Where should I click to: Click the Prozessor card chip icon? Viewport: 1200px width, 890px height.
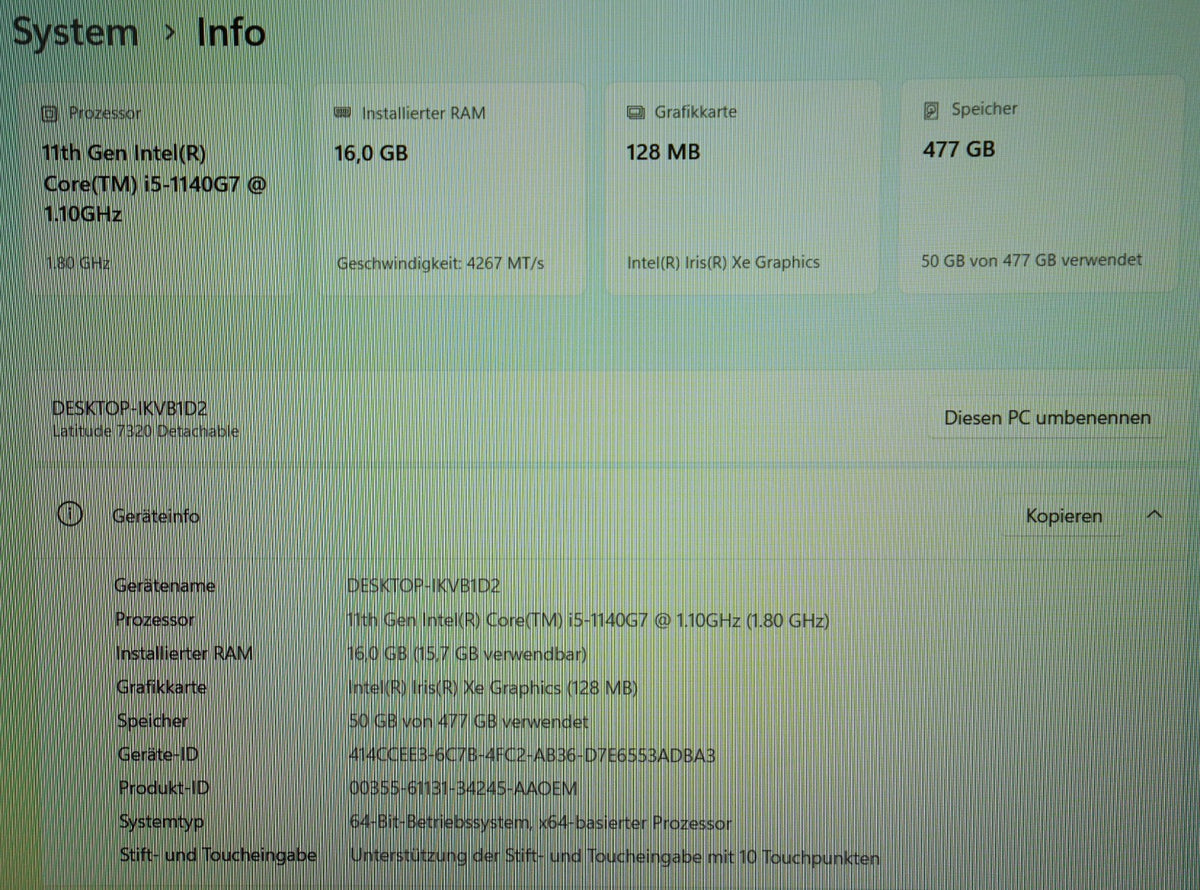click(x=50, y=114)
